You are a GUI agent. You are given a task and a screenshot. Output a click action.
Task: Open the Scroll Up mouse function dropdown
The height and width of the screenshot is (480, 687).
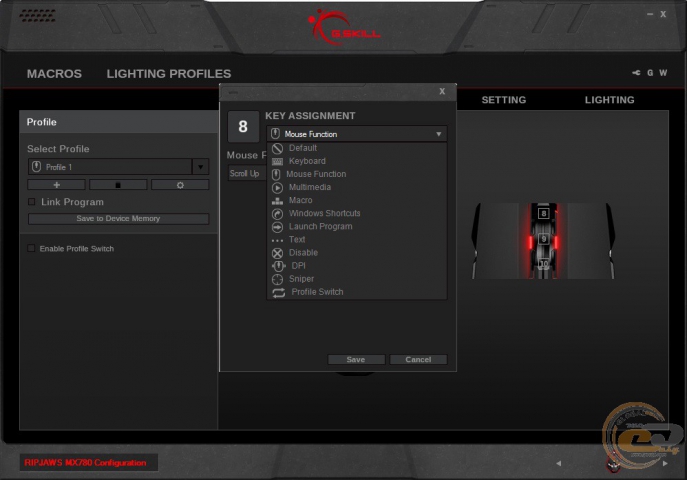click(x=248, y=173)
